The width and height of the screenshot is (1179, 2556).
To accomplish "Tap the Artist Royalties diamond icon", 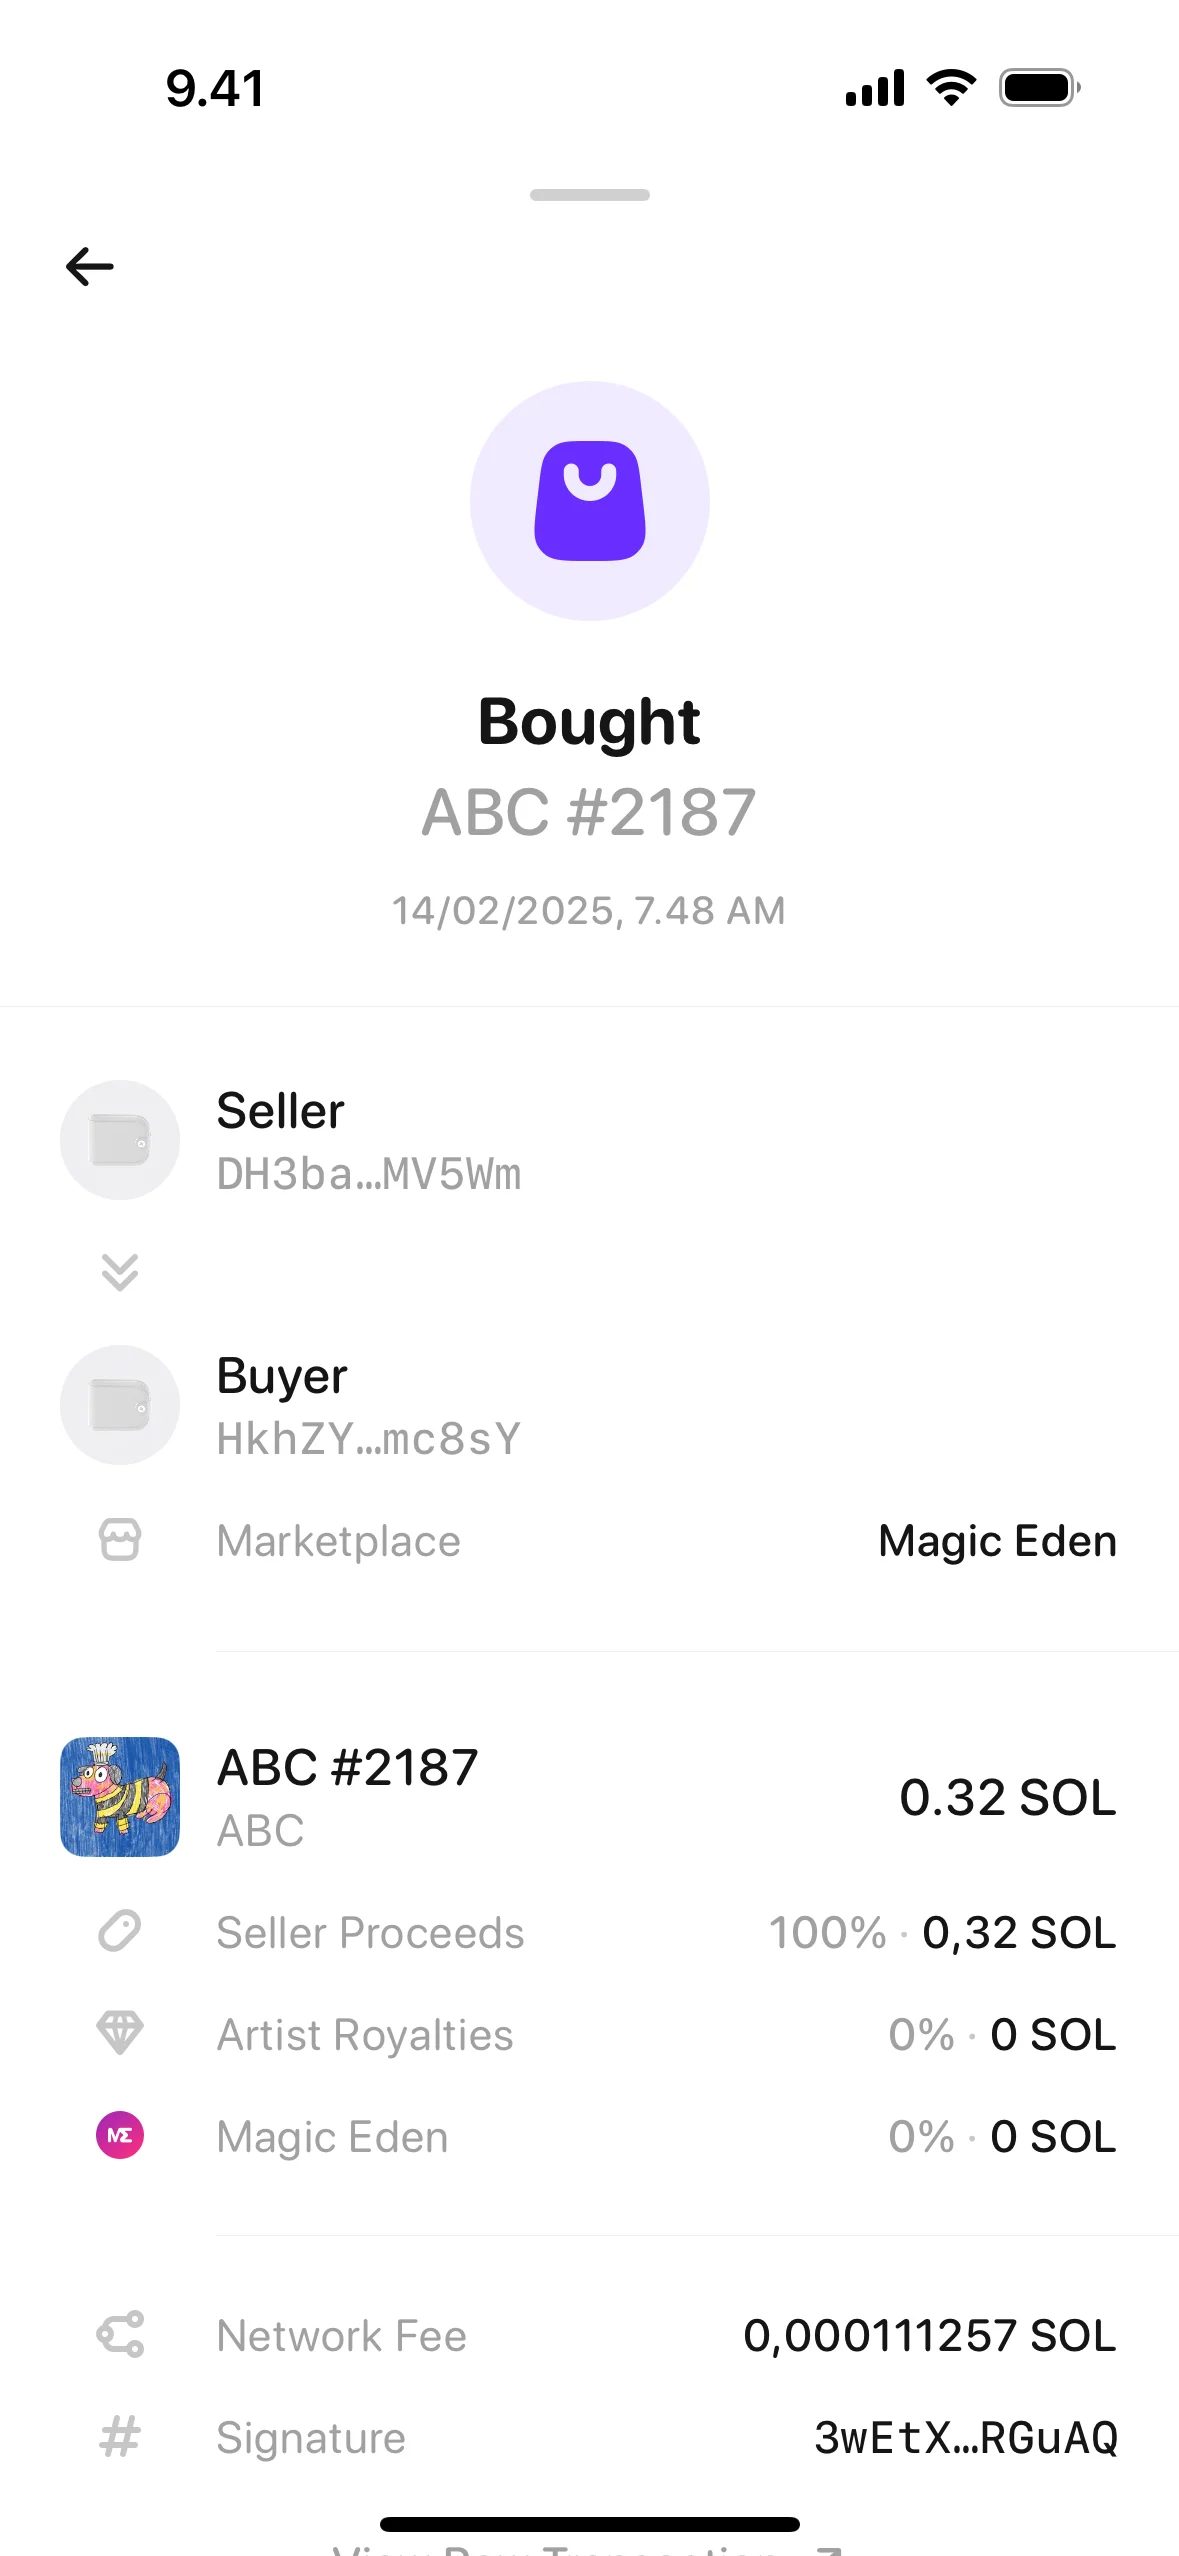I will [120, 2033].
